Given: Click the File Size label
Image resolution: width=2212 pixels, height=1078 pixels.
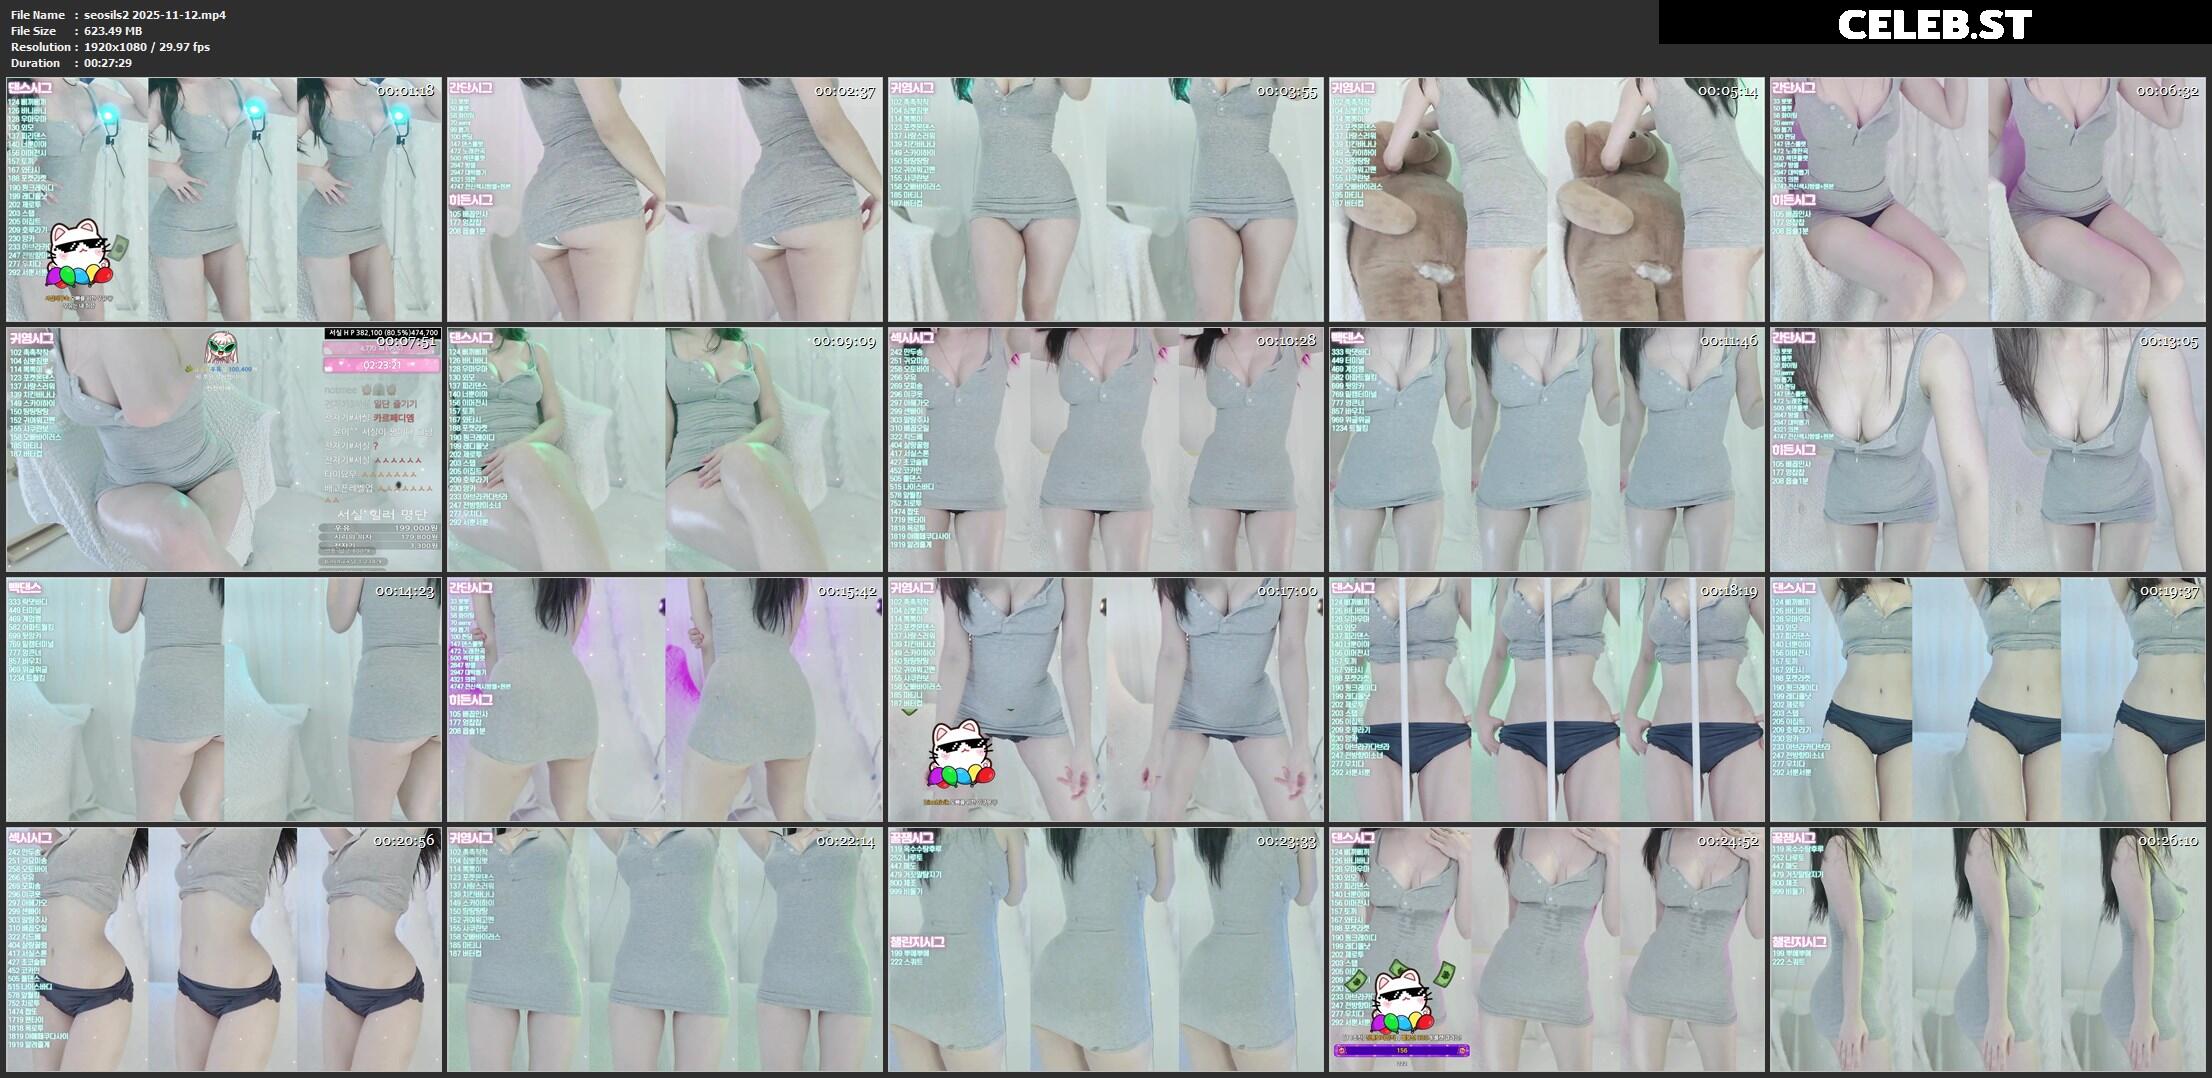Looking at the screenshot, I should pyautogui.click(x=35, y=31).
